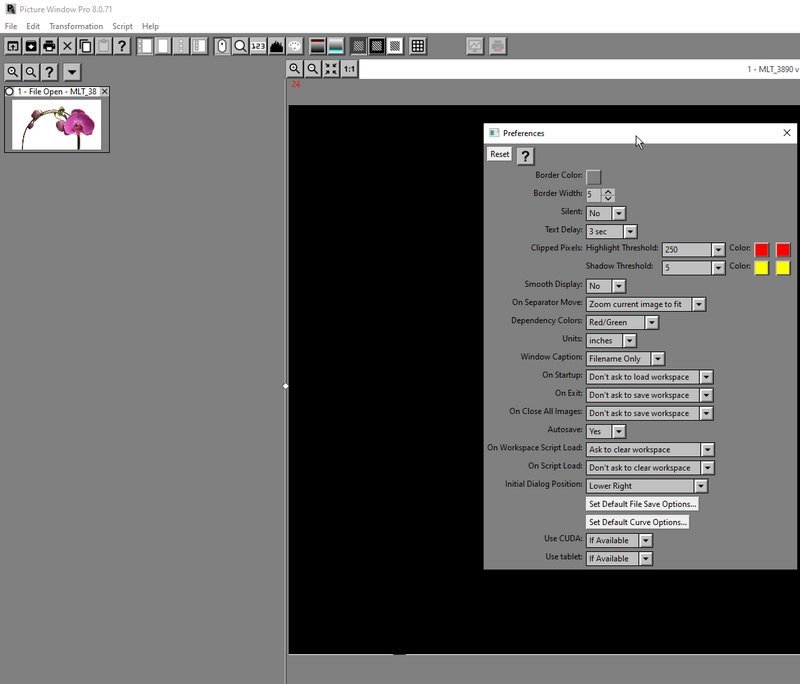Open the Script menu
800x684 pixels.
(x=122, y=26)
